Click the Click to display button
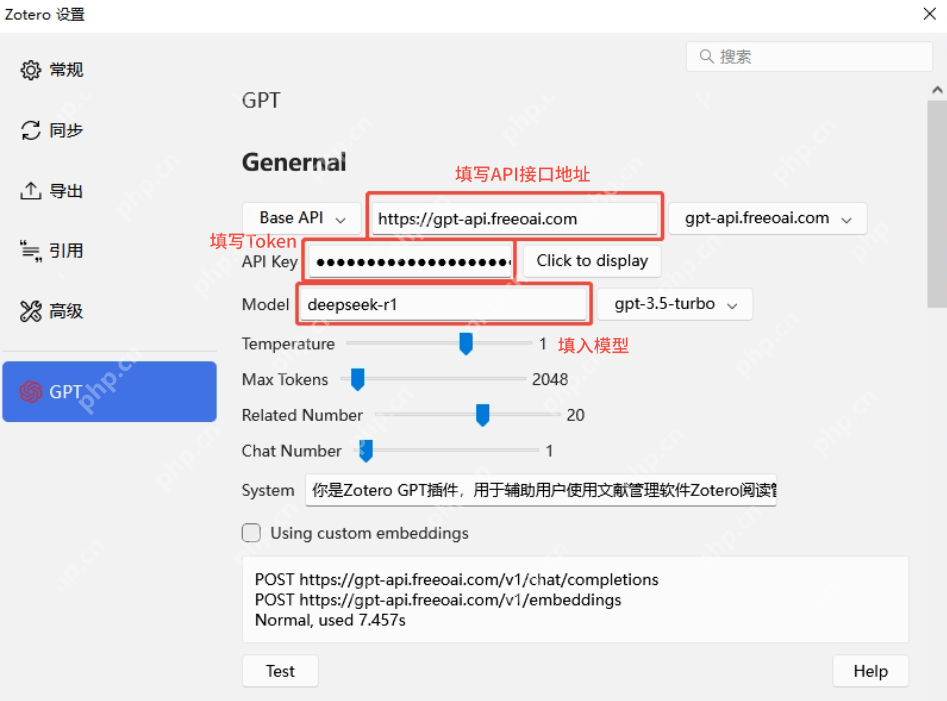 point(592,261)
